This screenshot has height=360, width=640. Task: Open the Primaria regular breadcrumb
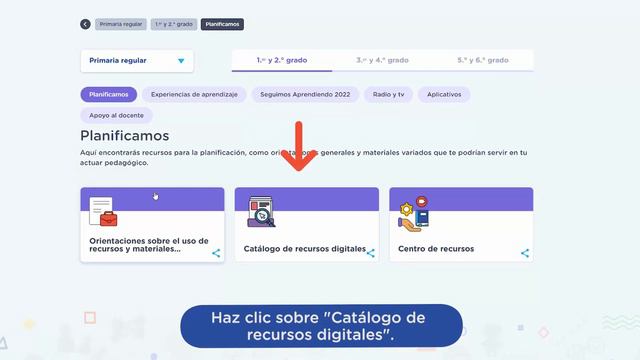click(121, 24)
